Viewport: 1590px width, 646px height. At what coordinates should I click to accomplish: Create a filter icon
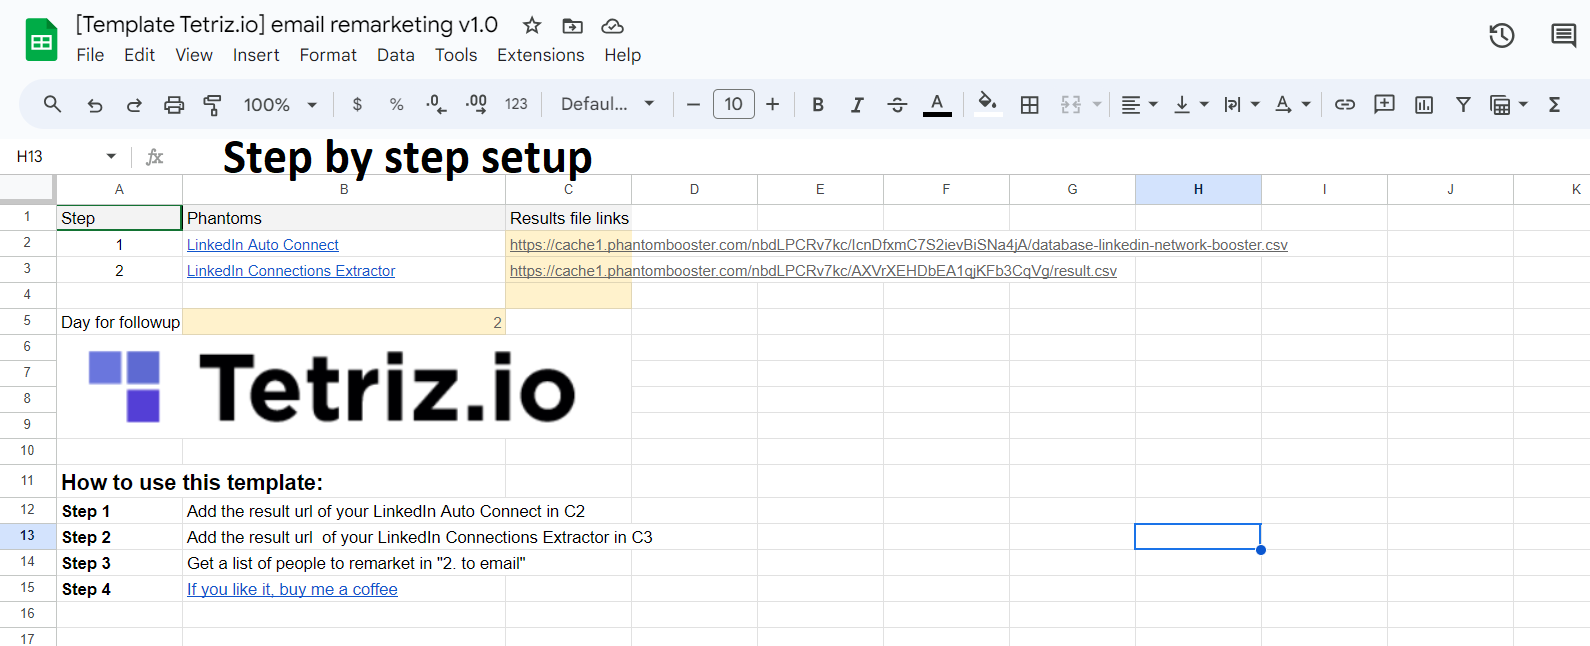[x=1463, y=104]
